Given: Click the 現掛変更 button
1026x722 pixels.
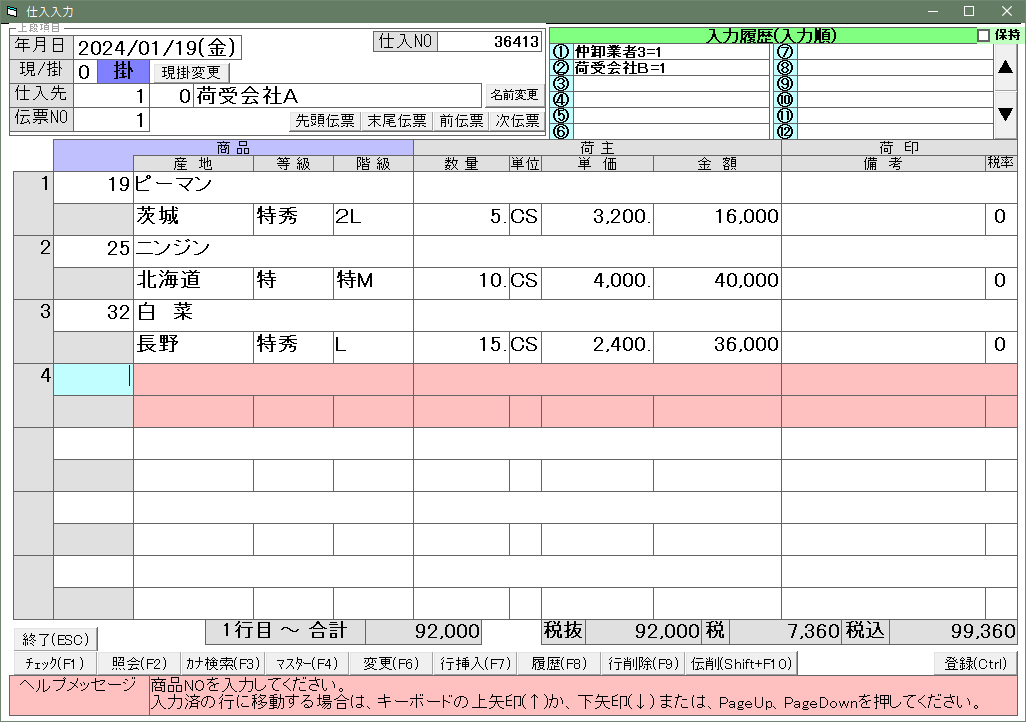Looking at the screenshot, I should pos(190,72).
